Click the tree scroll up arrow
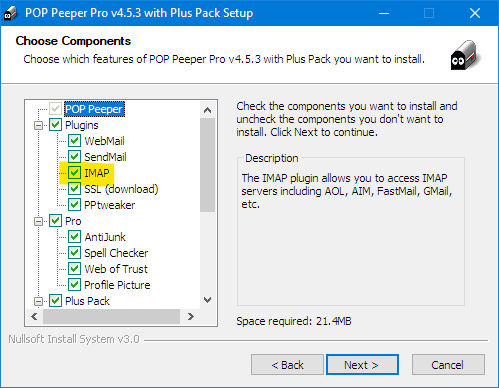 208,110
